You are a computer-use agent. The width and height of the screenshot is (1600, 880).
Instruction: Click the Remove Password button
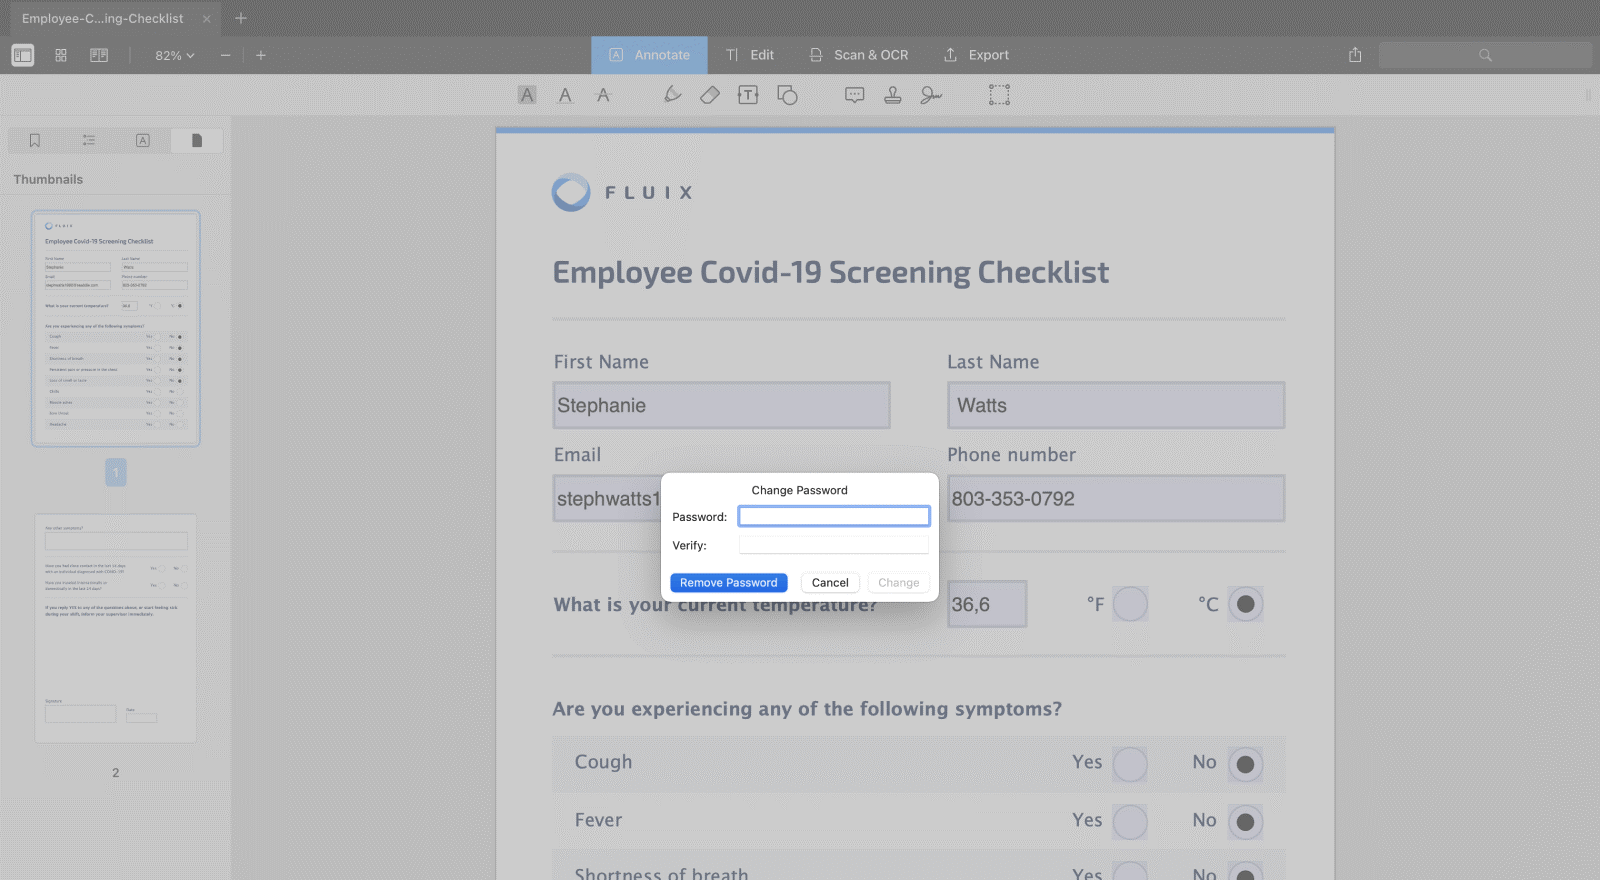pyautogui.click(x=728, y=583)
